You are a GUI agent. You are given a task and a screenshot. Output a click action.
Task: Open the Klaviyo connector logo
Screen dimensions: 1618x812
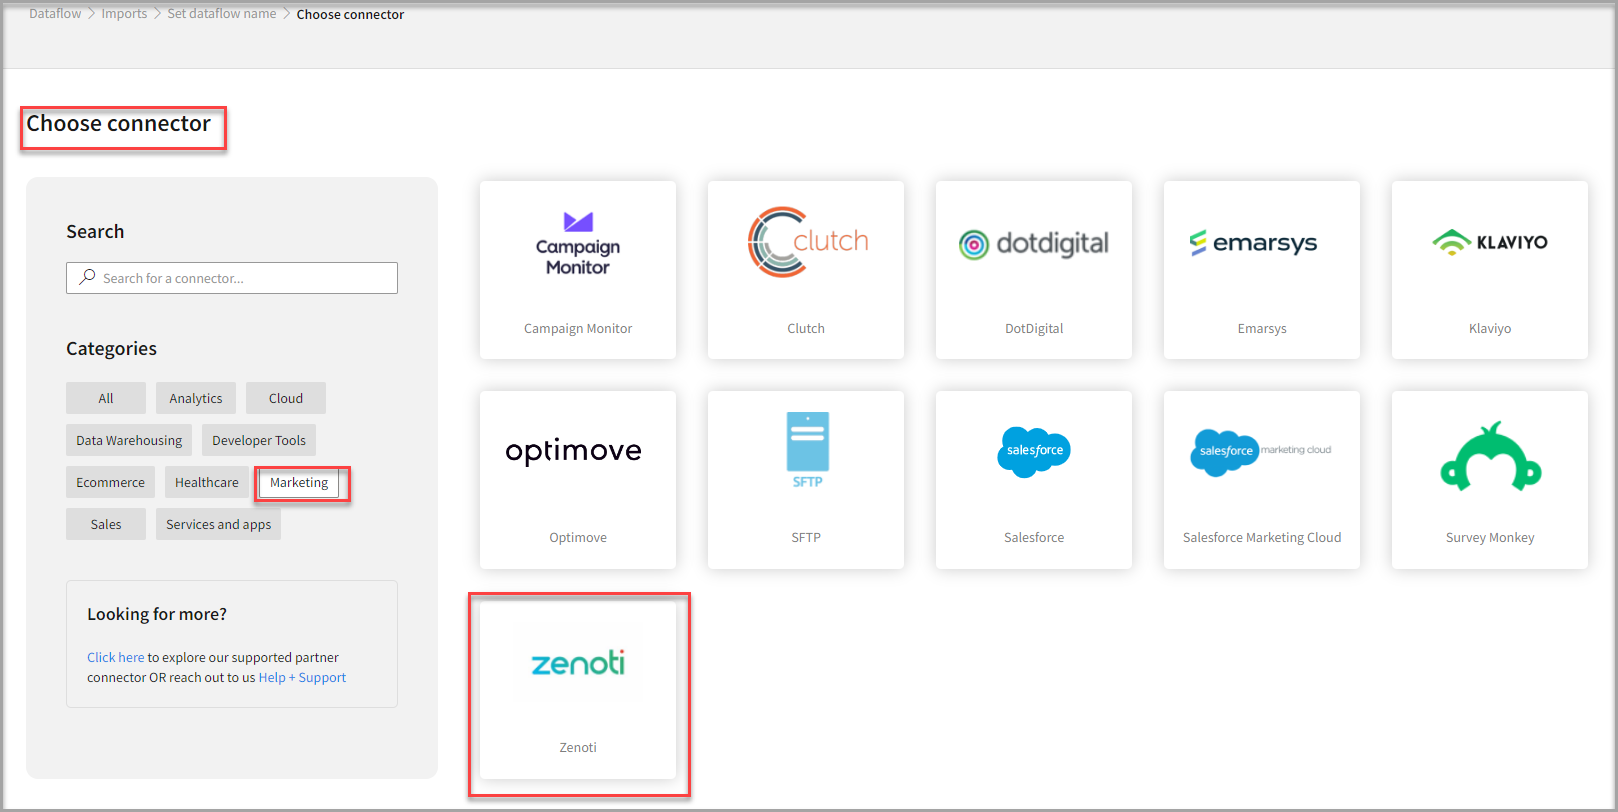click(1489, 242)
